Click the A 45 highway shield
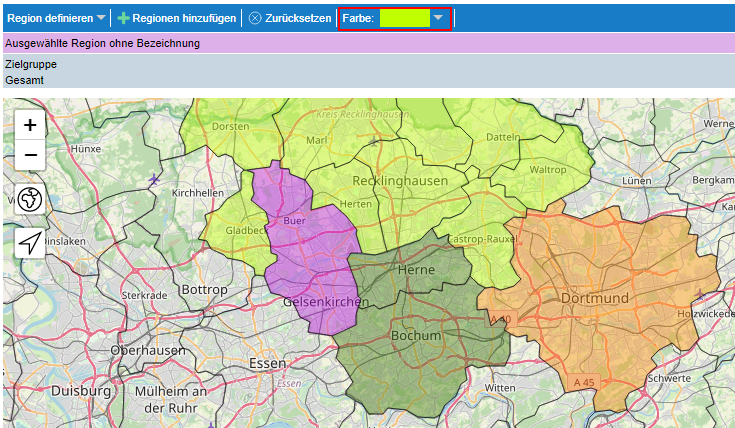735x428 pixels. [584, 383]
